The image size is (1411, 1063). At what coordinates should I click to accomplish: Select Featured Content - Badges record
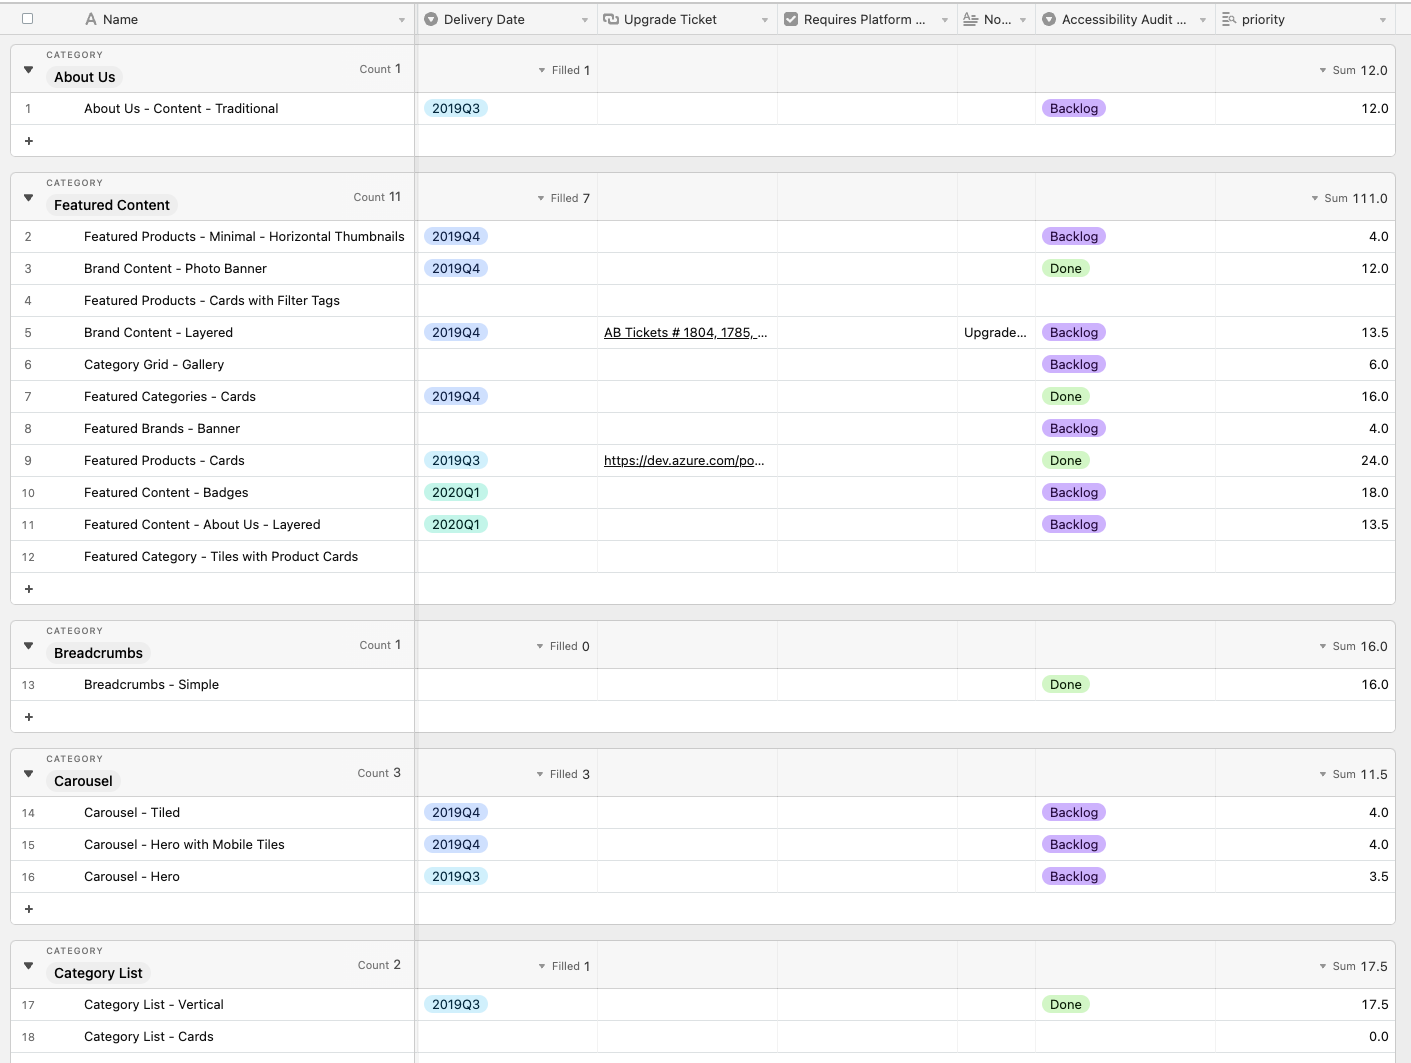pyautogui.click(x=166, y=493)
